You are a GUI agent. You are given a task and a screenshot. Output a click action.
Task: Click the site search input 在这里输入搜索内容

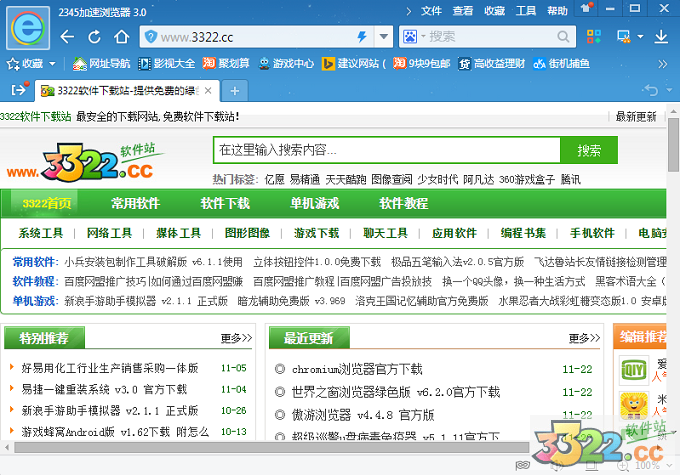[x=387, y=150]
